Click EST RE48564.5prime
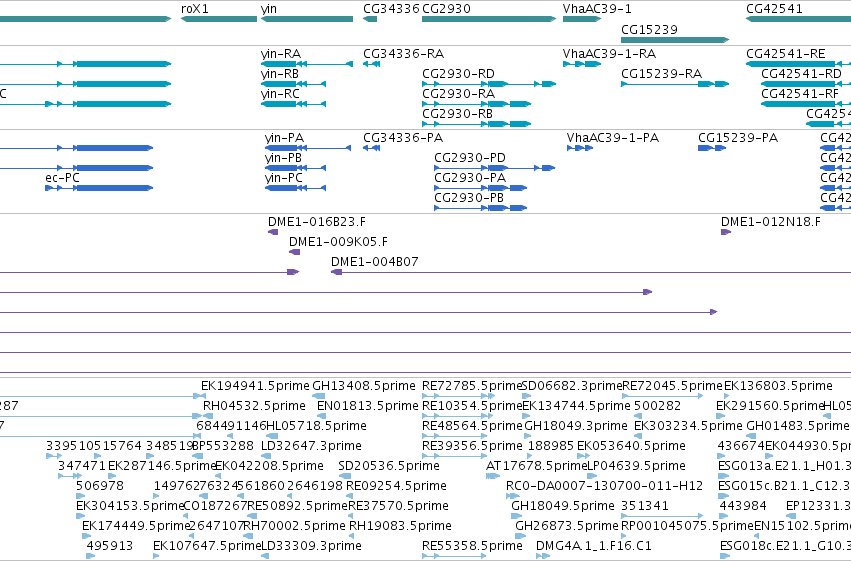 (457, 437)
